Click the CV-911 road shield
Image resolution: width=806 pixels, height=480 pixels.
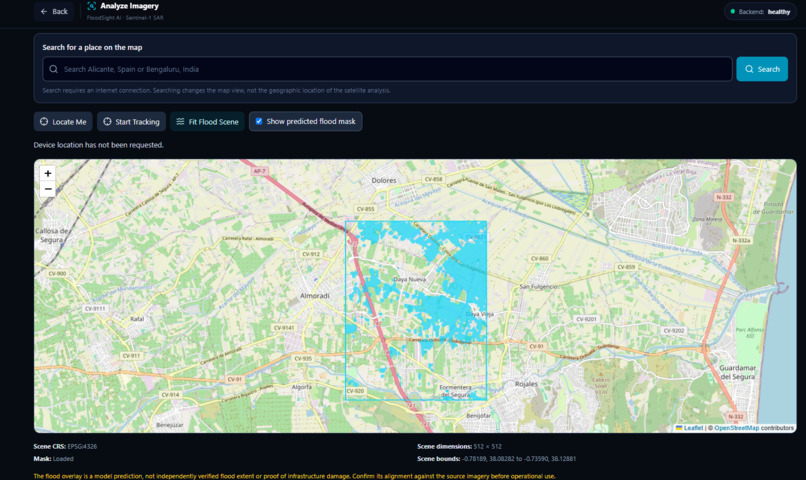pos(131,356)
